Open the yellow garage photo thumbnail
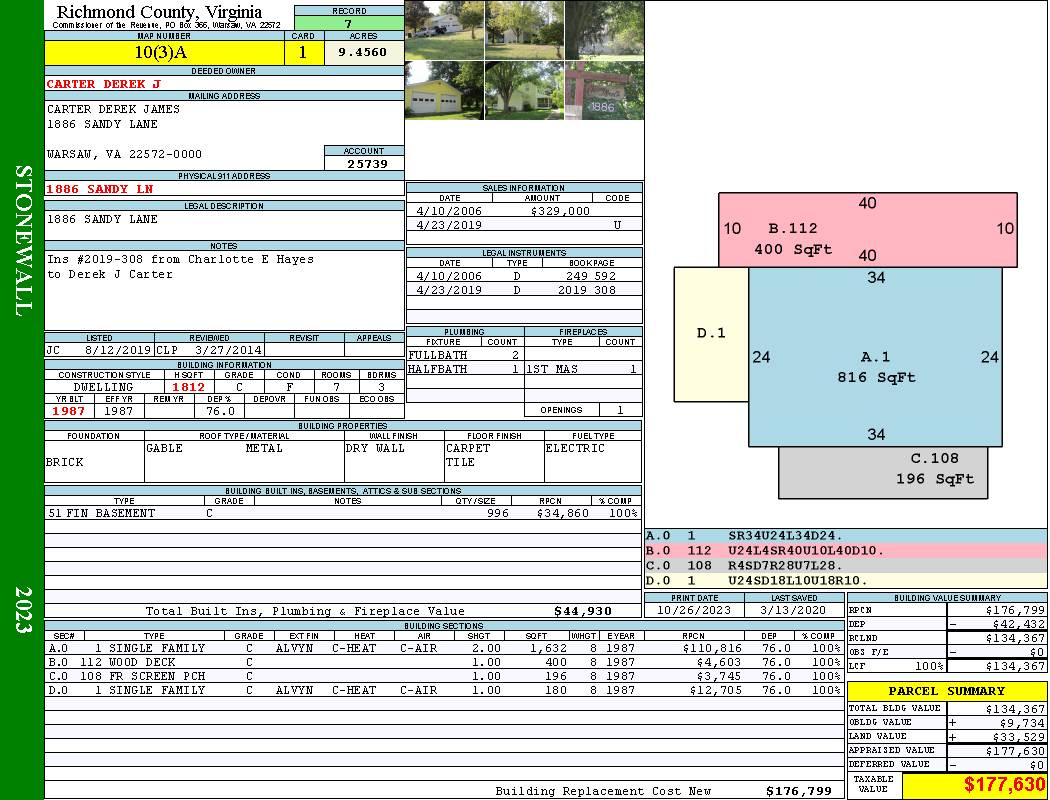The height and width of the screenshot is (800, 1050). coord(444,91)
